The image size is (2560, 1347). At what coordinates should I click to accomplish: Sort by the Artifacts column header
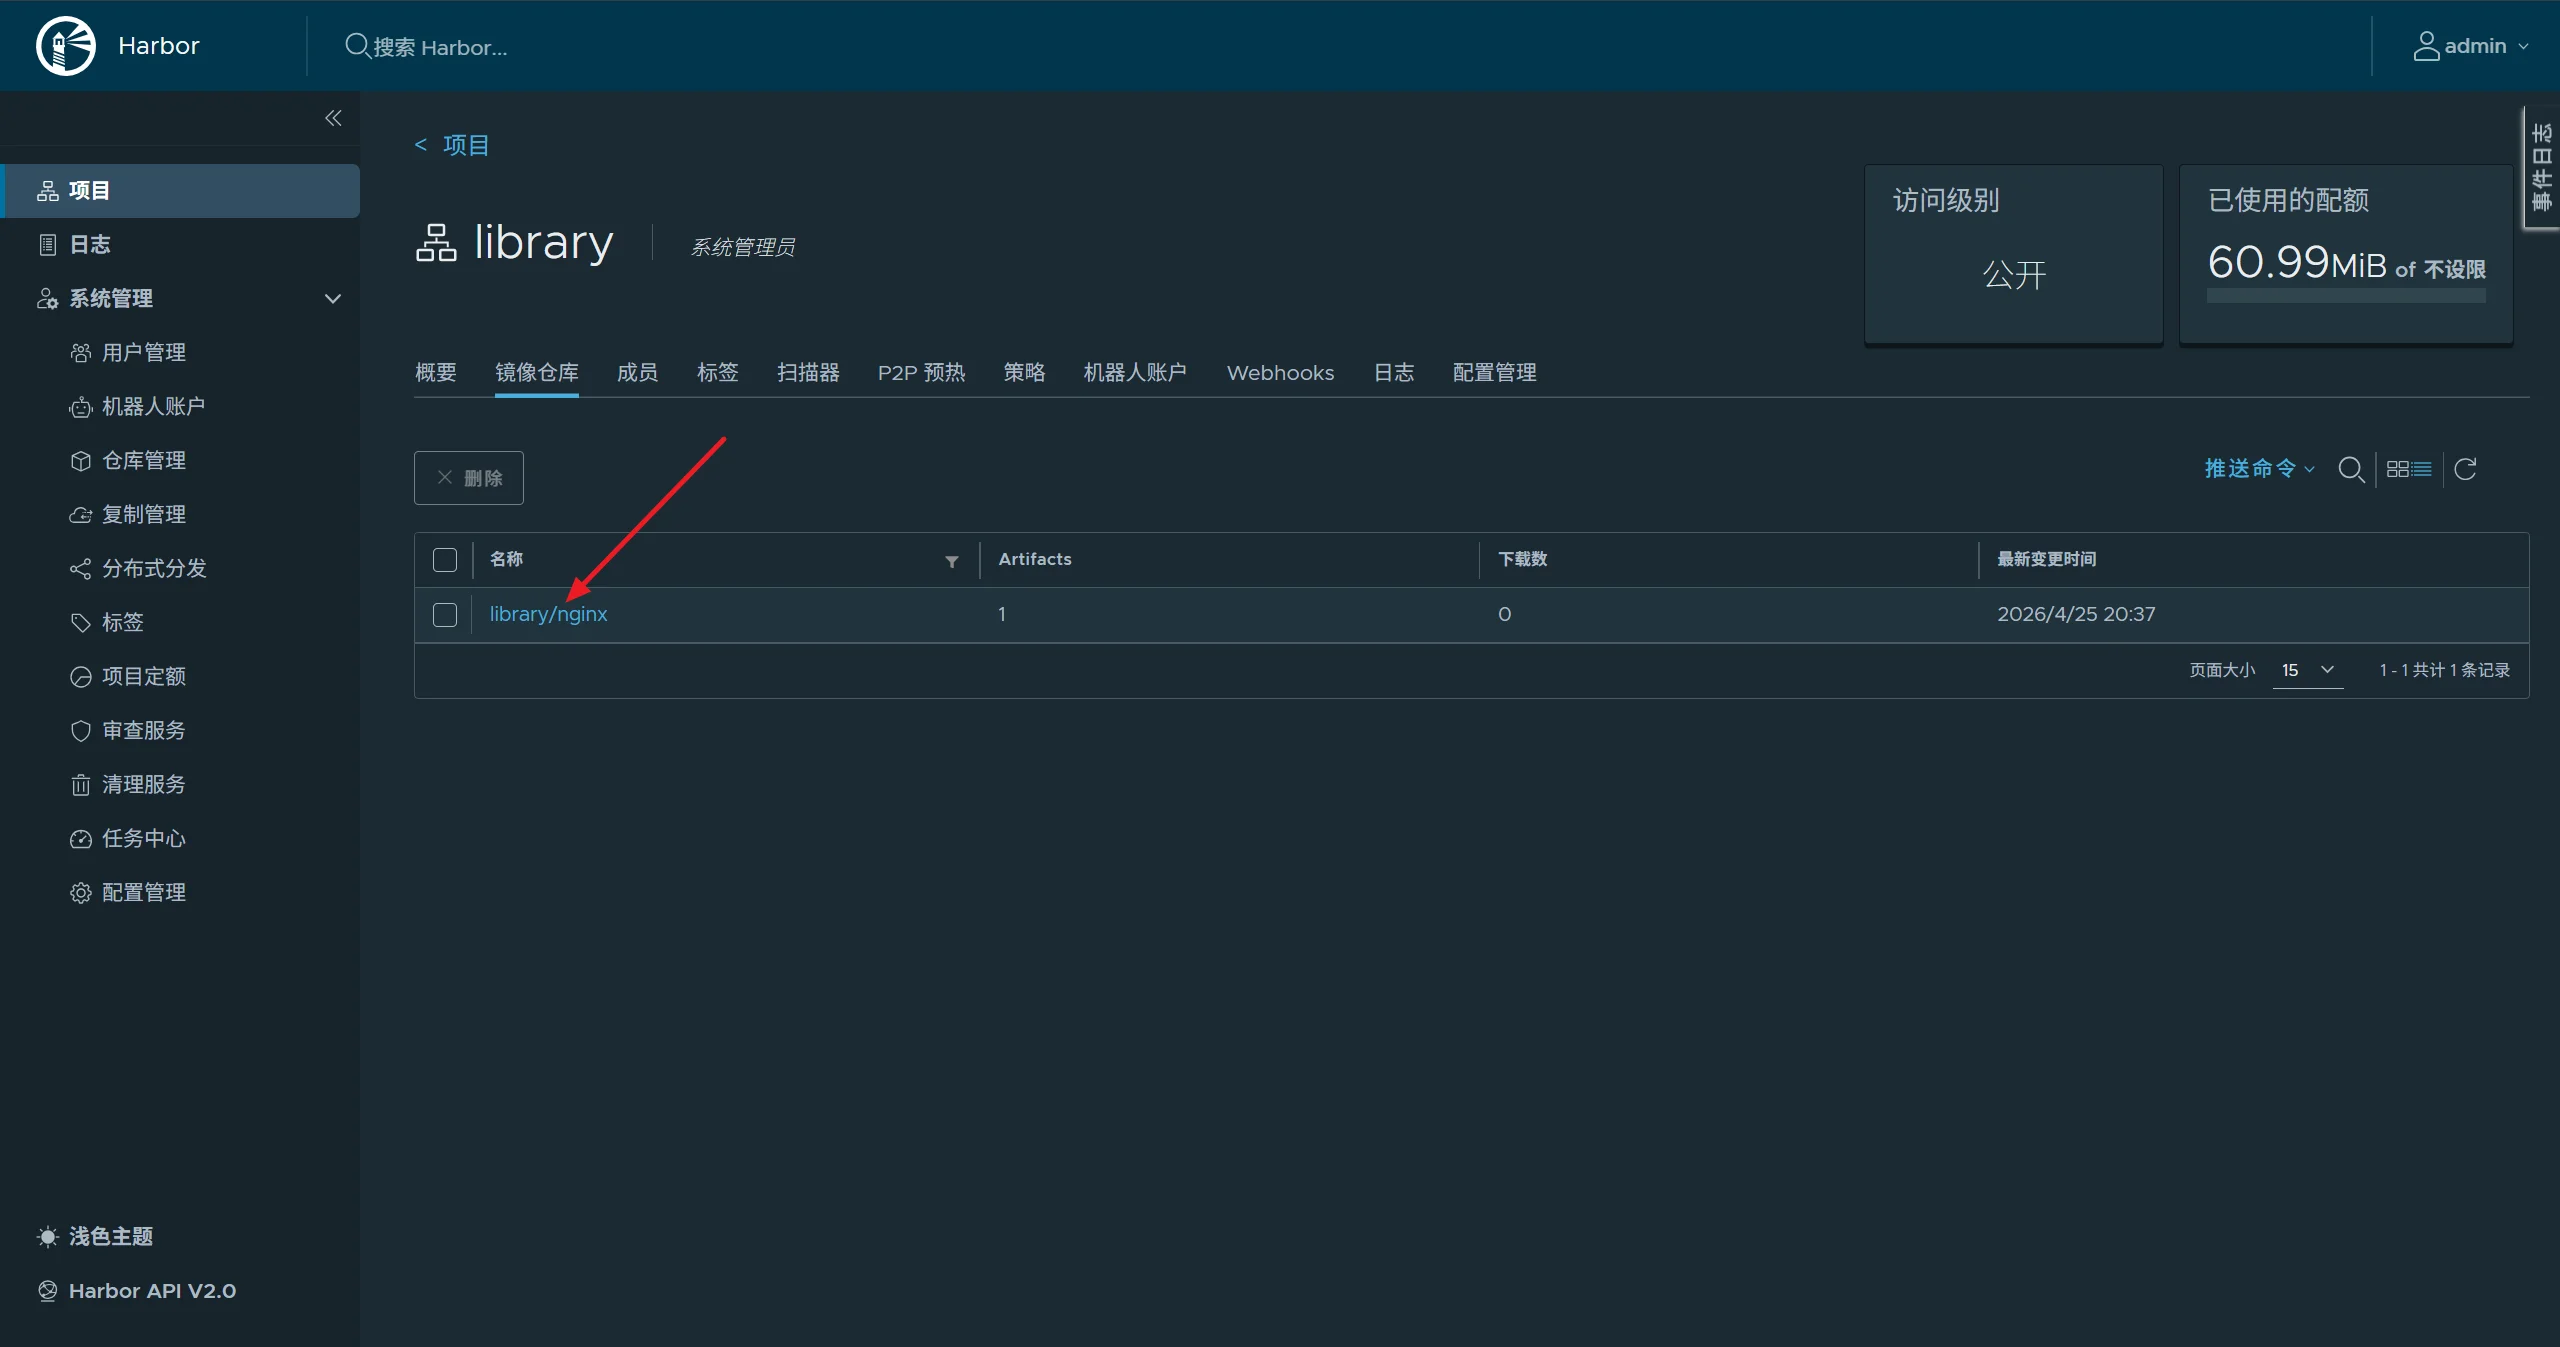(x=1035, y=559)
